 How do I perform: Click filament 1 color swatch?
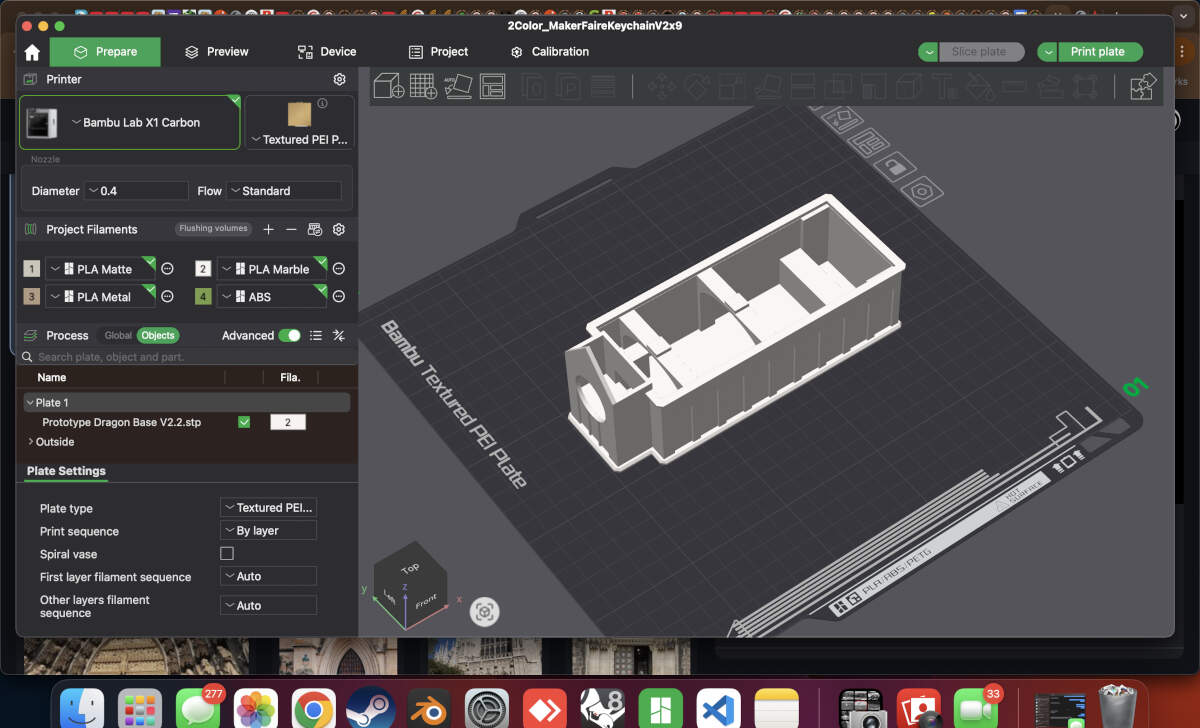32,269
